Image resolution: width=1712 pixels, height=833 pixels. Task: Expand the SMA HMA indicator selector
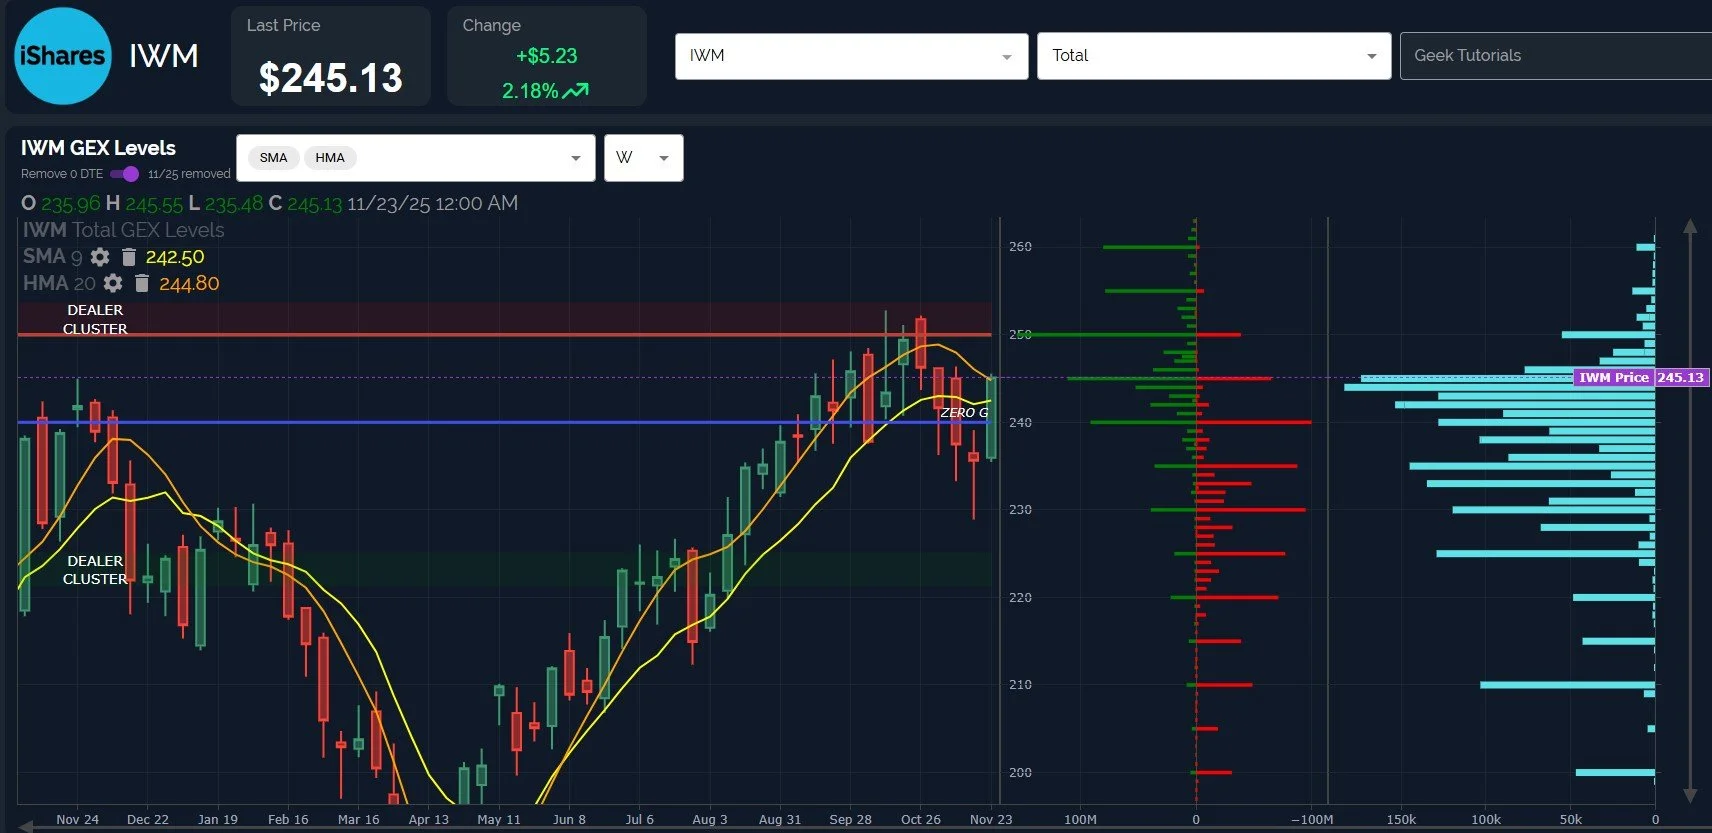(x=575, y=158)
